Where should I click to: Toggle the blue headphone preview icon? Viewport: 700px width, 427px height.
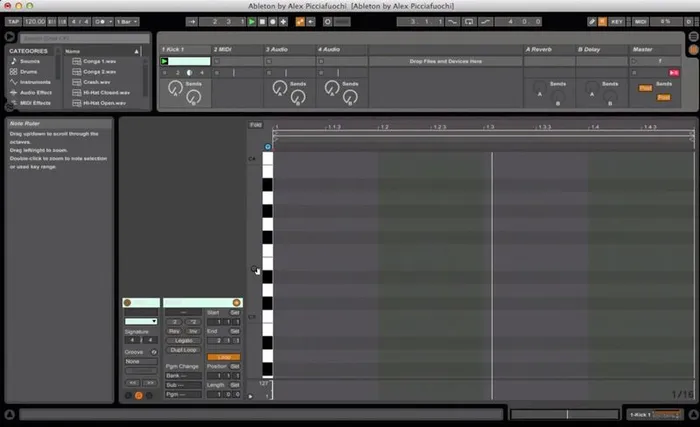(x=267, y=147)
